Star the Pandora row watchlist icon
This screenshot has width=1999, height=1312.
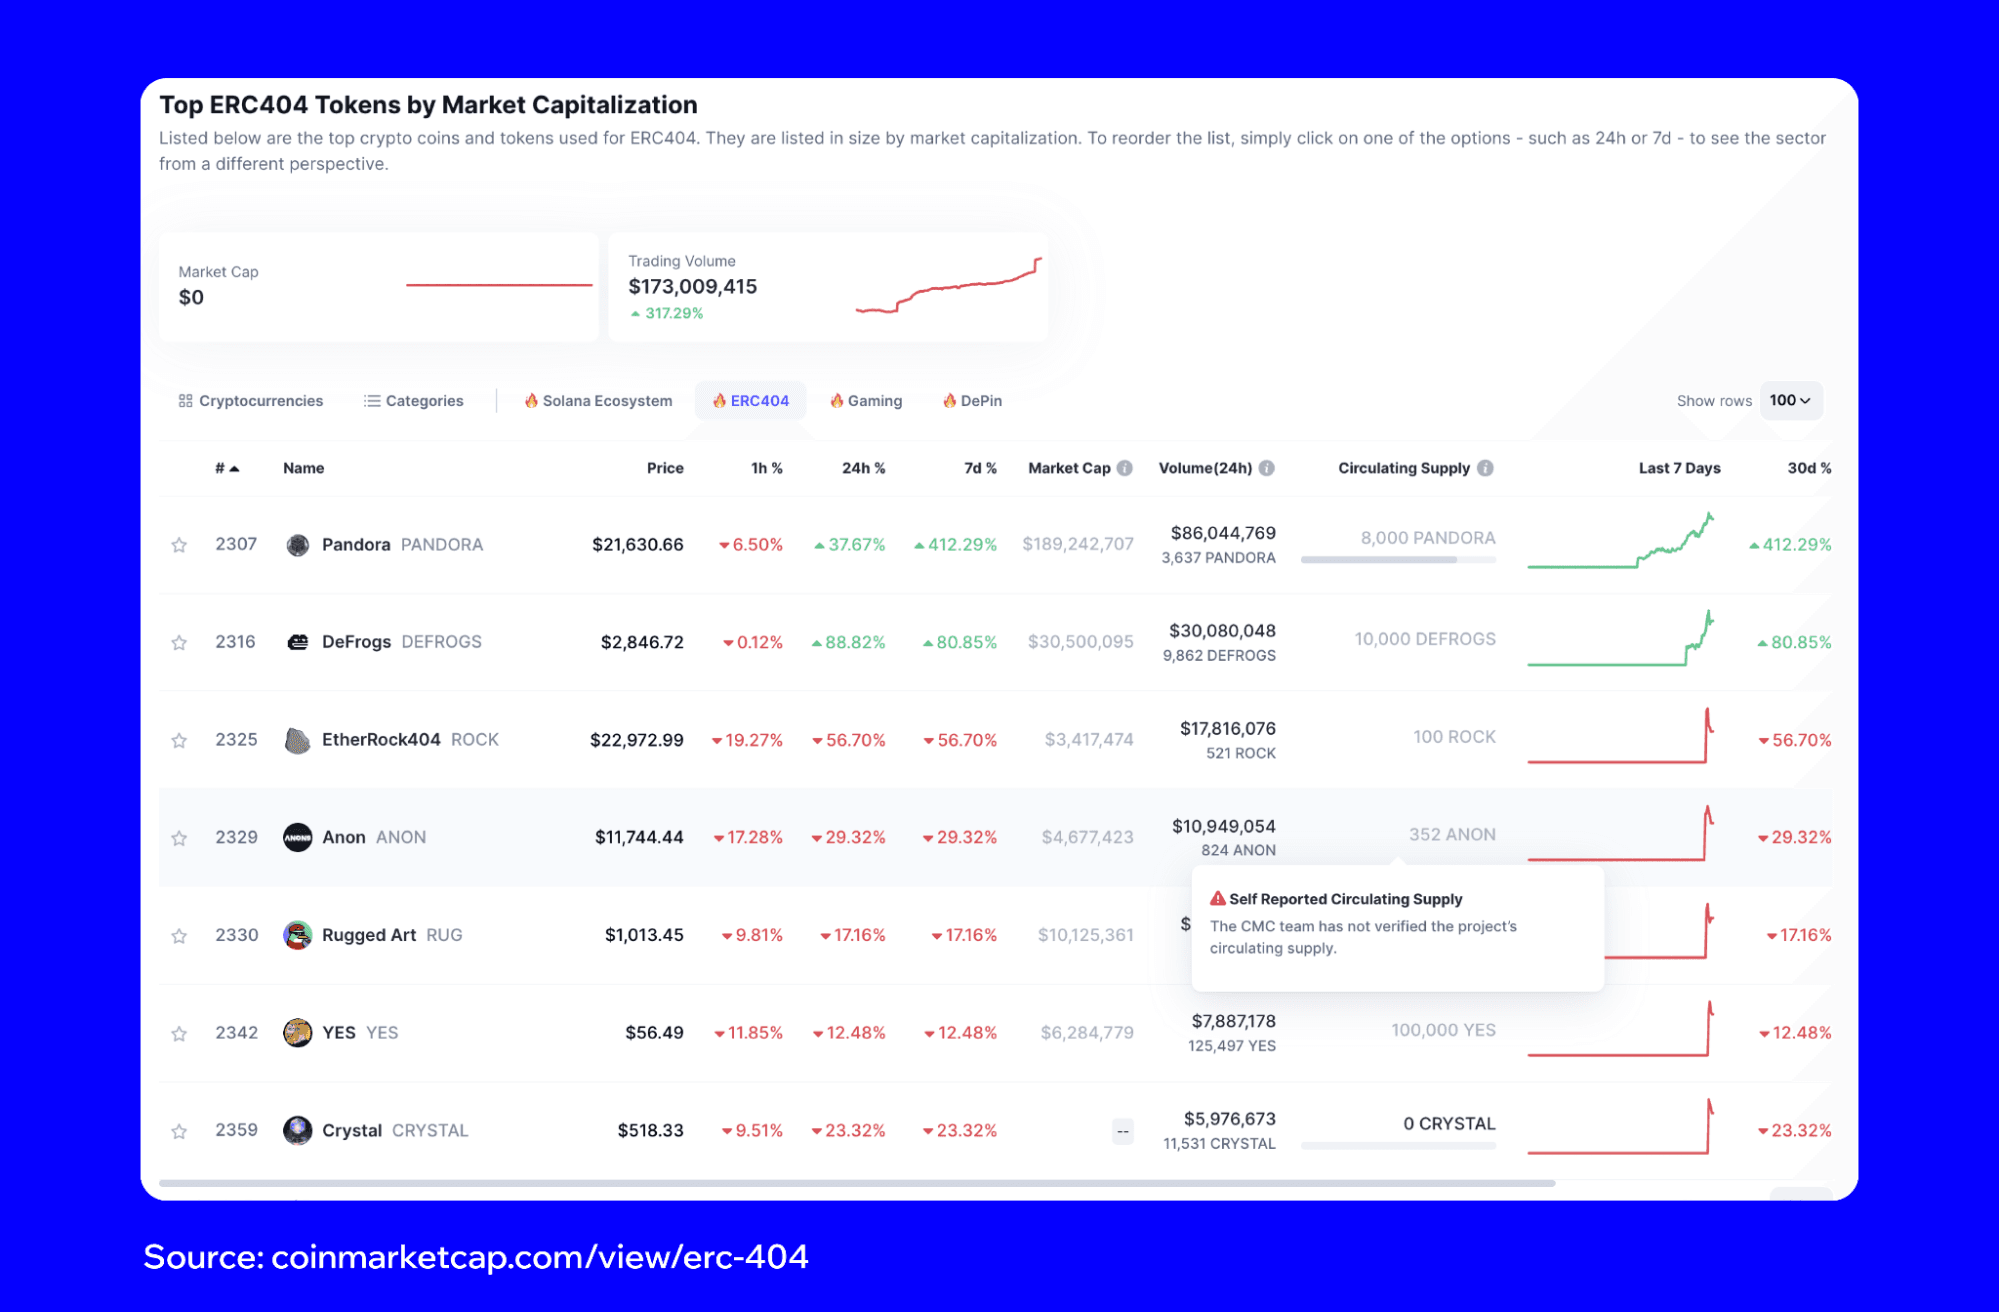click(179, 545)
